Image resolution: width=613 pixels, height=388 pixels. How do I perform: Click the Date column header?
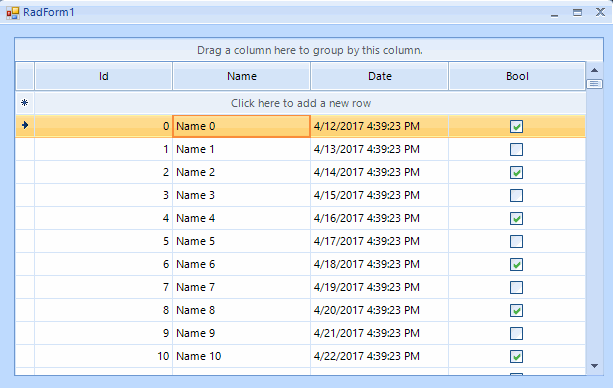[x=380, y=76]
